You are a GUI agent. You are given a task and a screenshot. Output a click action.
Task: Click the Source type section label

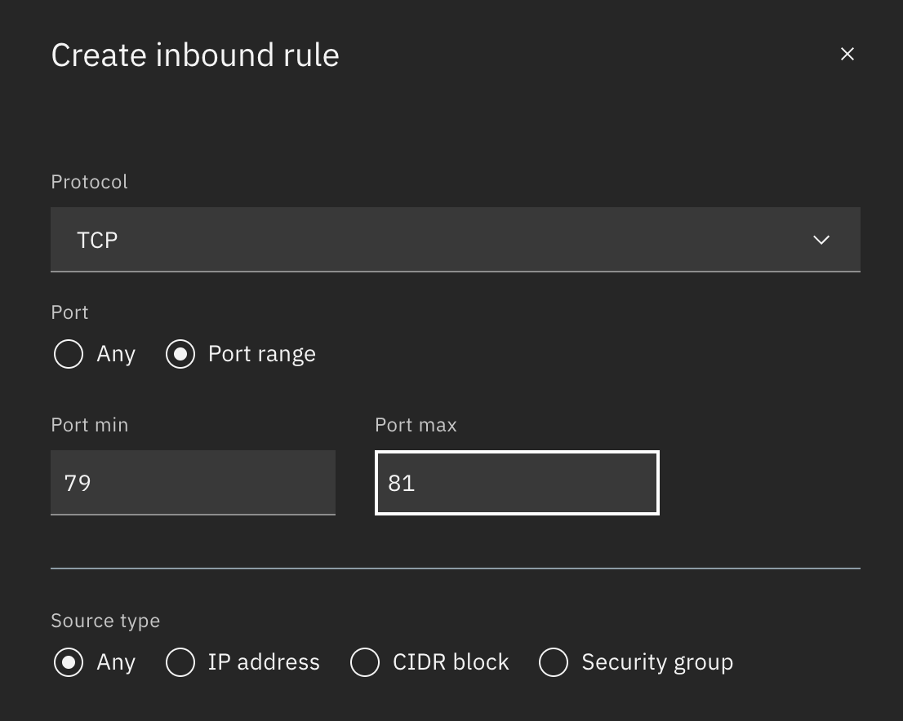click(105, 621)
